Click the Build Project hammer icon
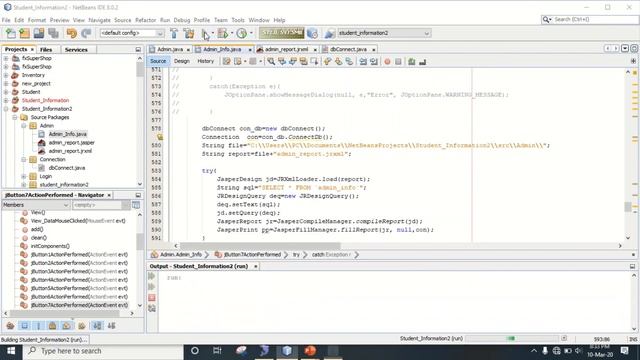The image size is (640, 360). click(x=174, y=33)
